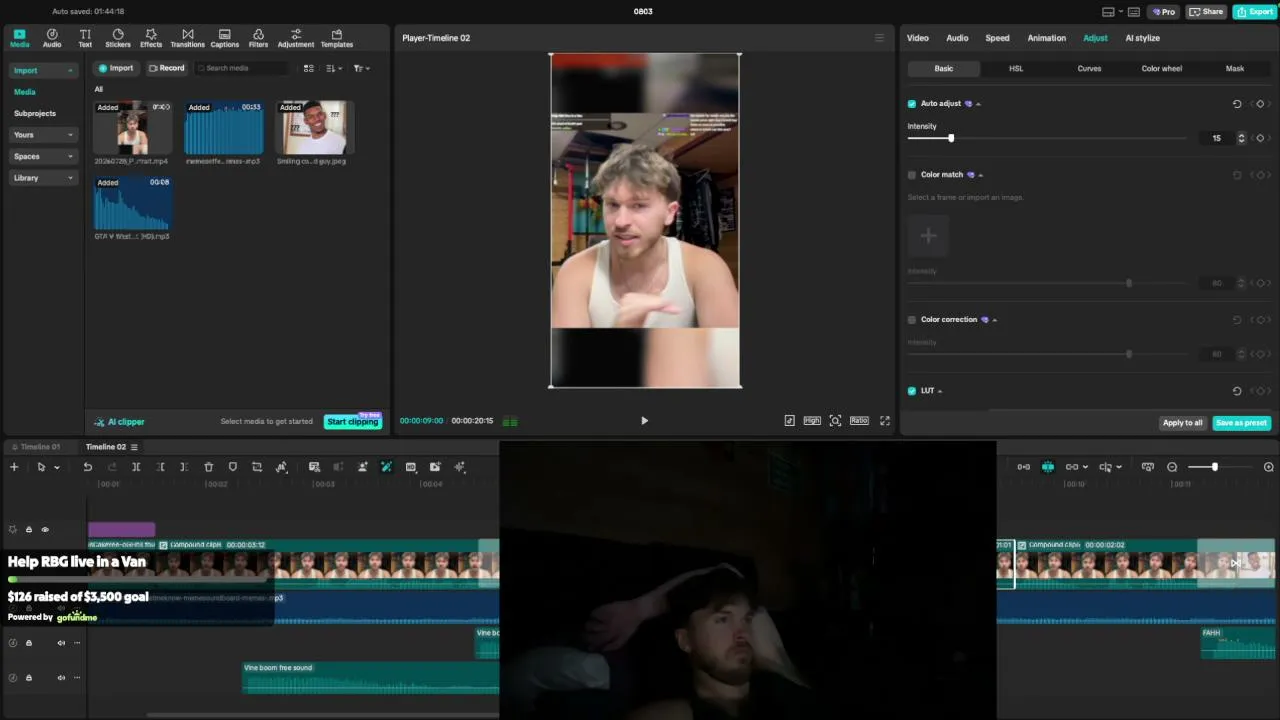Mute the bottom Vine boom audio track

pyautogui.click(x=61, y=678)
